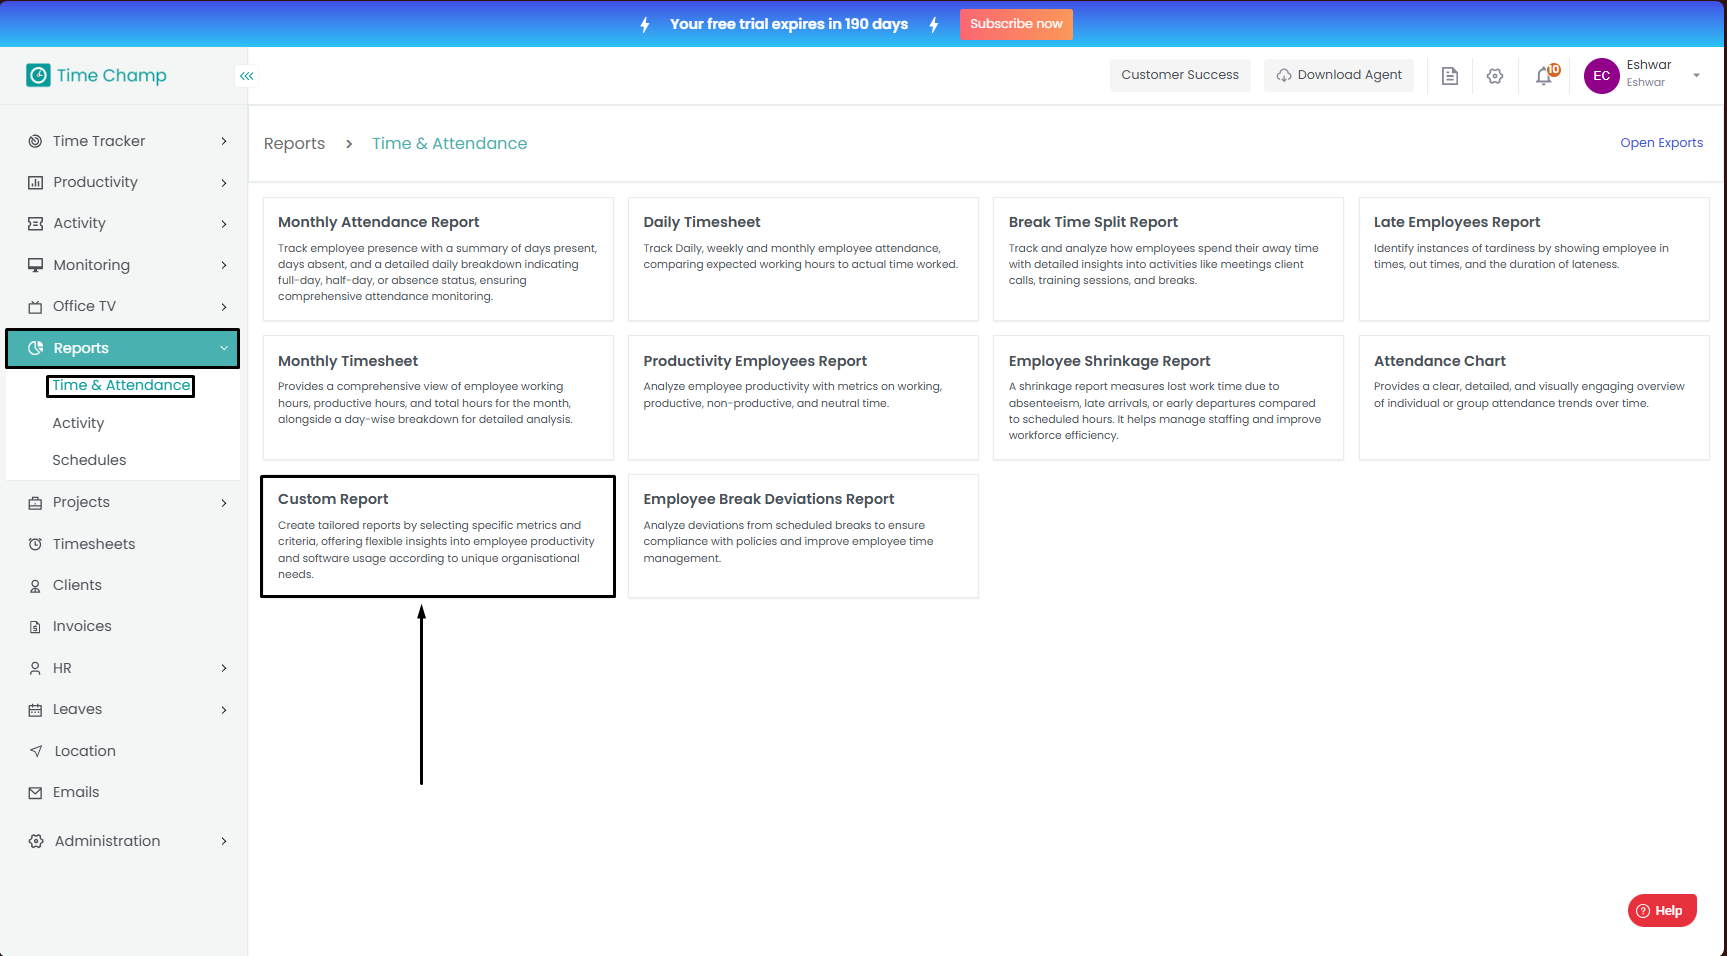The height and width of the screenshot is (956, 1727).
Task: Open the user account dropdown arrow
Action: 1696,76
